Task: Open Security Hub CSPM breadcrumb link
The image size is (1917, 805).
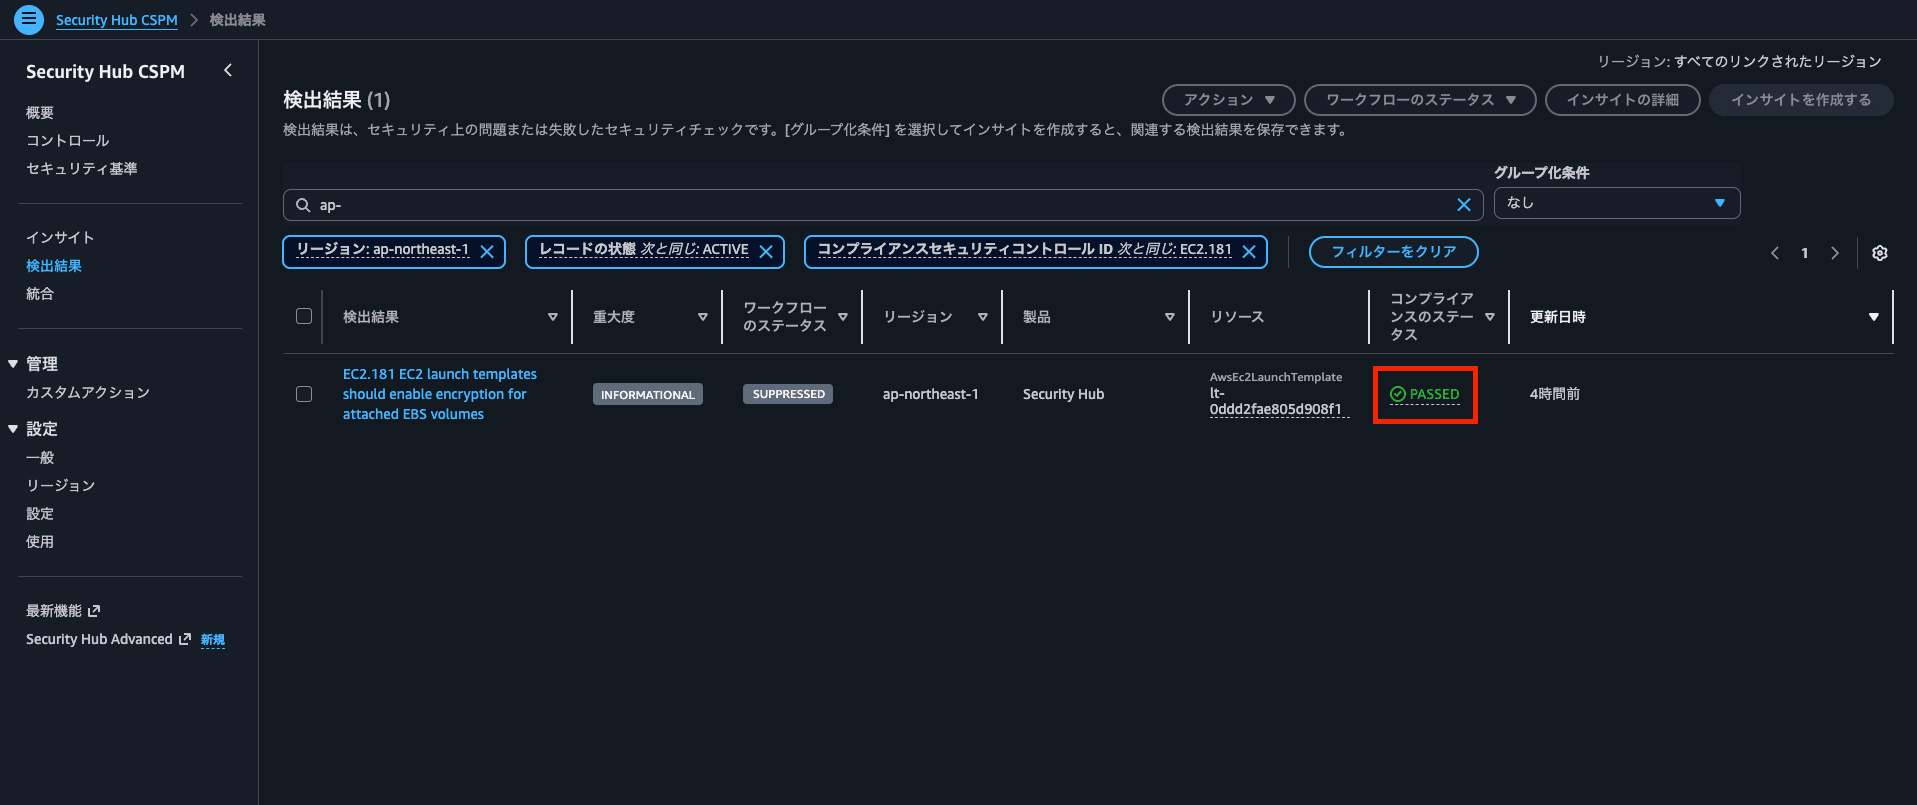Action: [x=117, y=20]
